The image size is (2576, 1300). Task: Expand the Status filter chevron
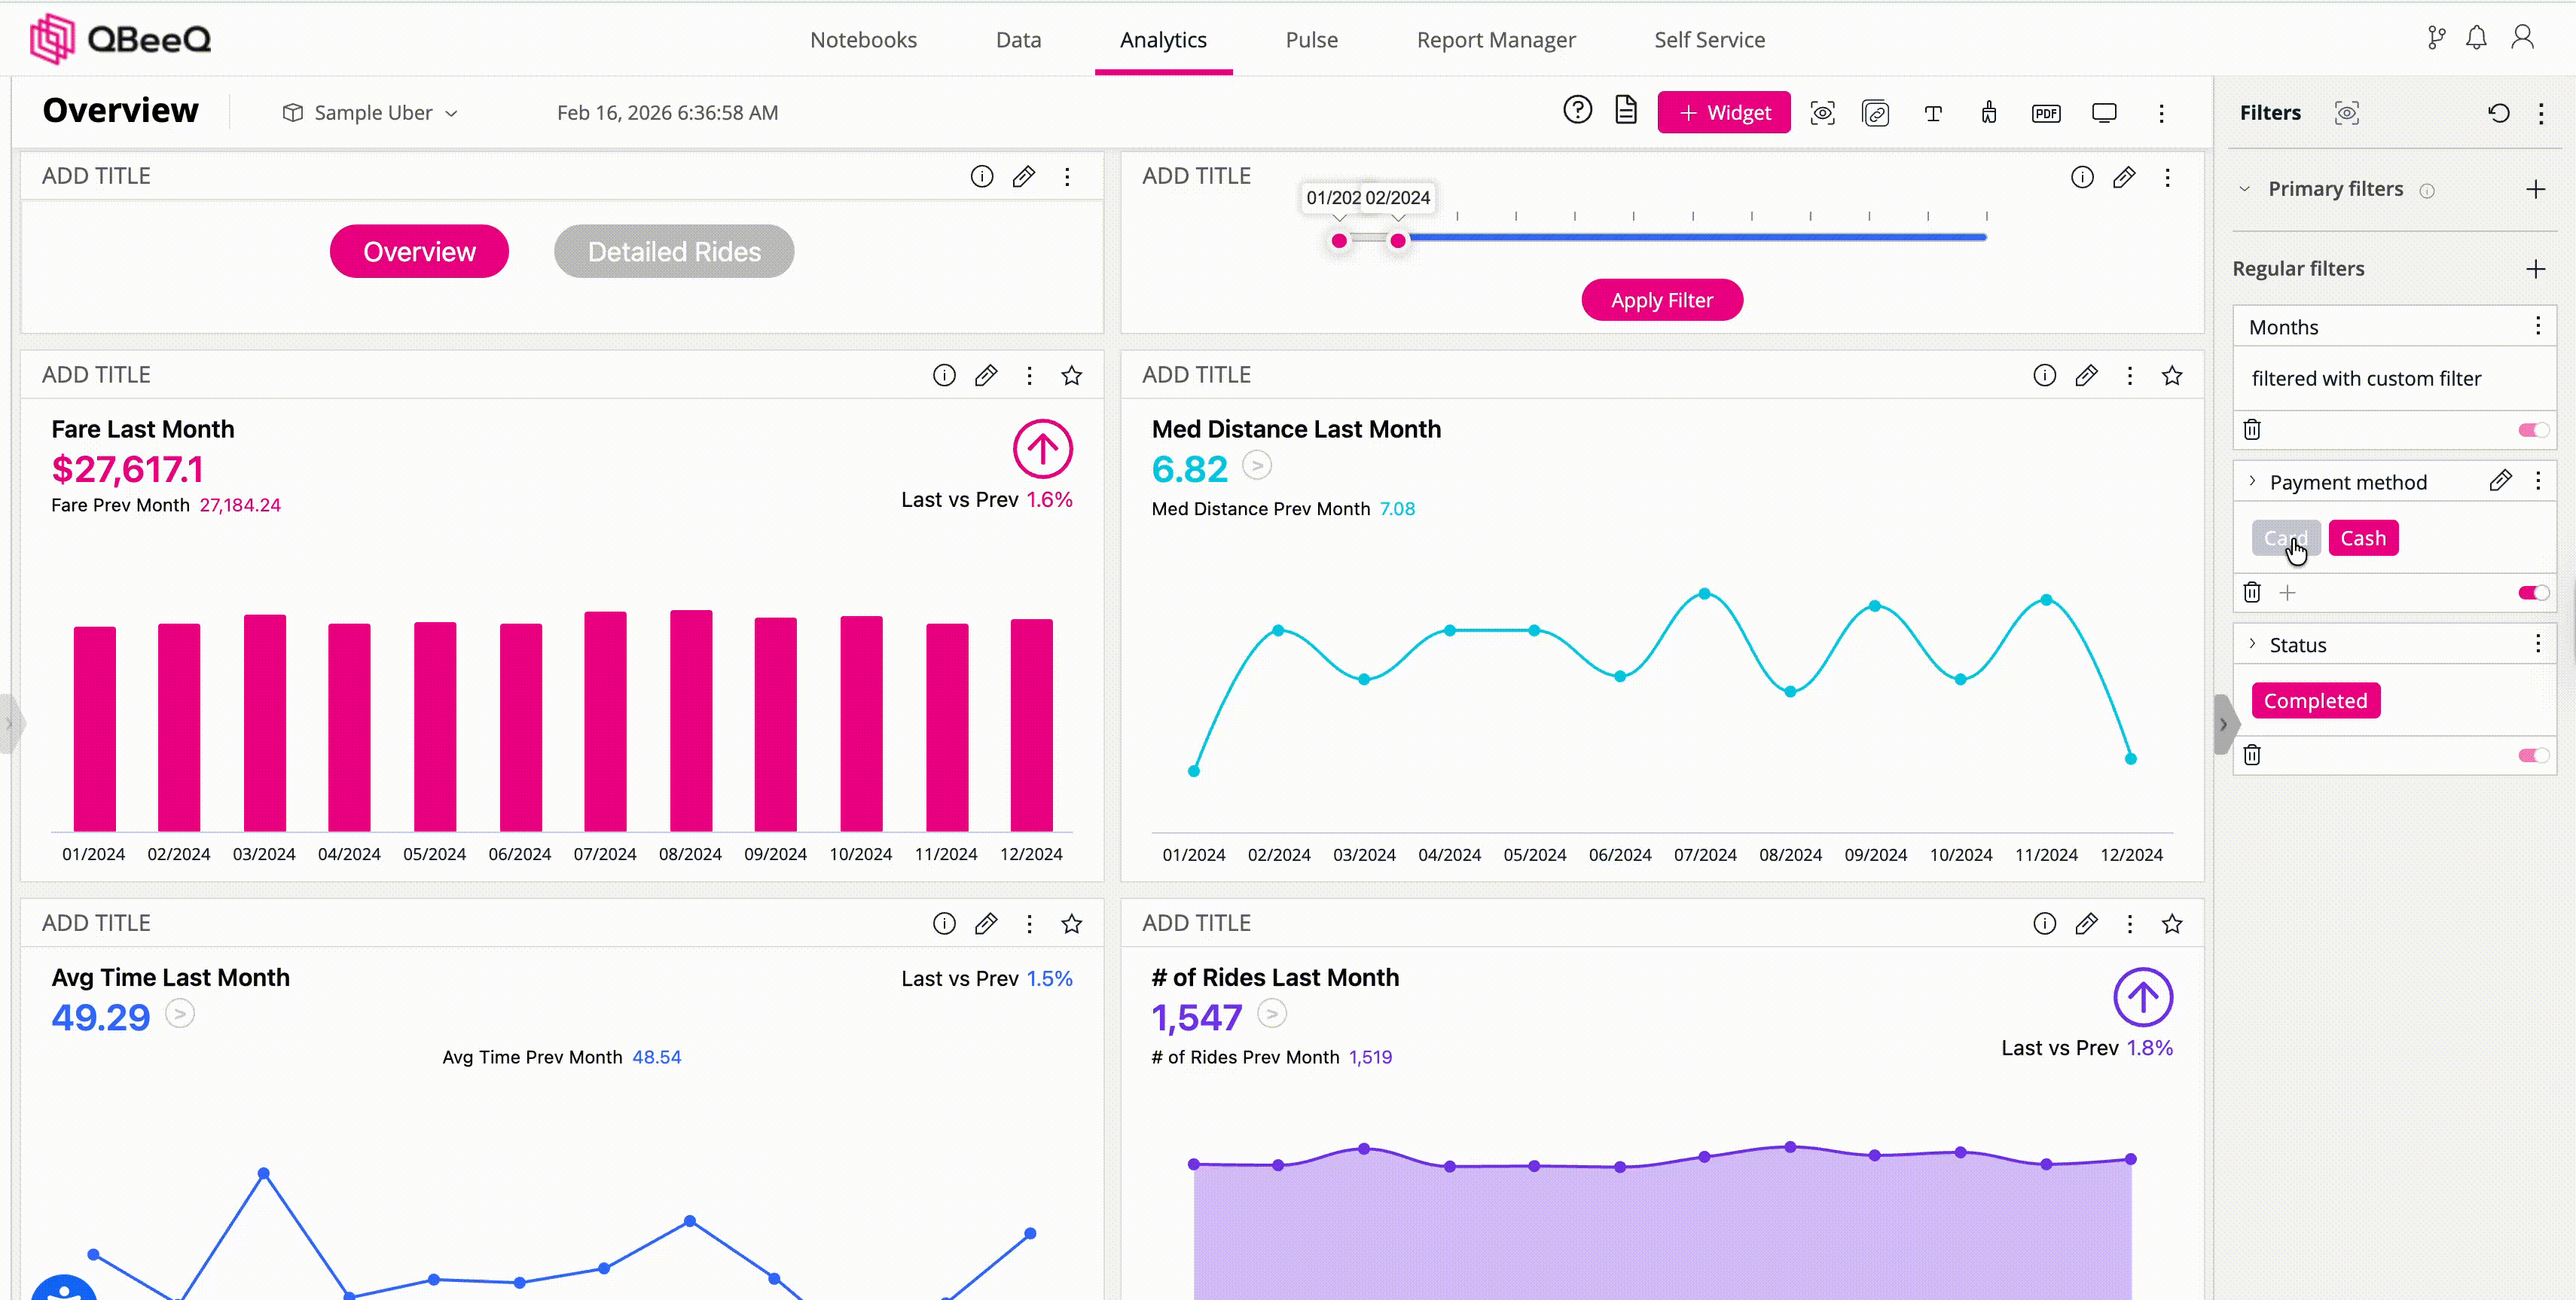[2252, 644]
